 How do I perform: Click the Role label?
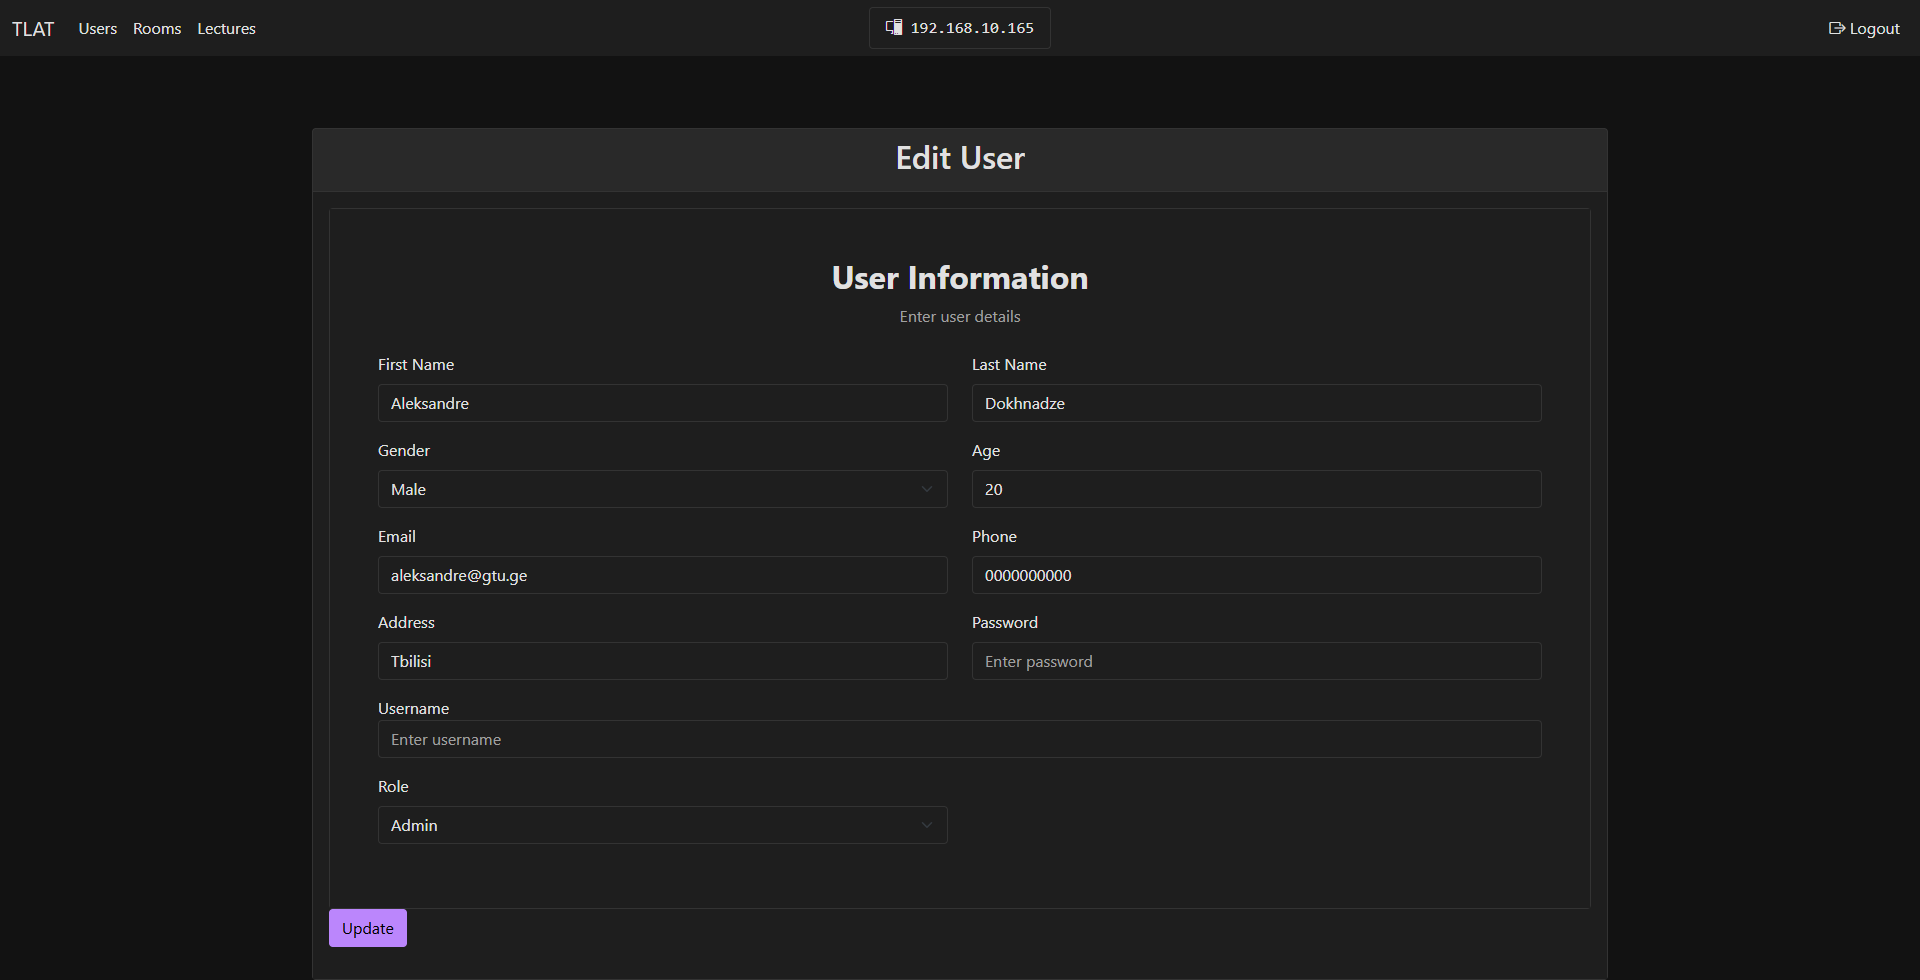pyautogui.click(x=393, y=786)
